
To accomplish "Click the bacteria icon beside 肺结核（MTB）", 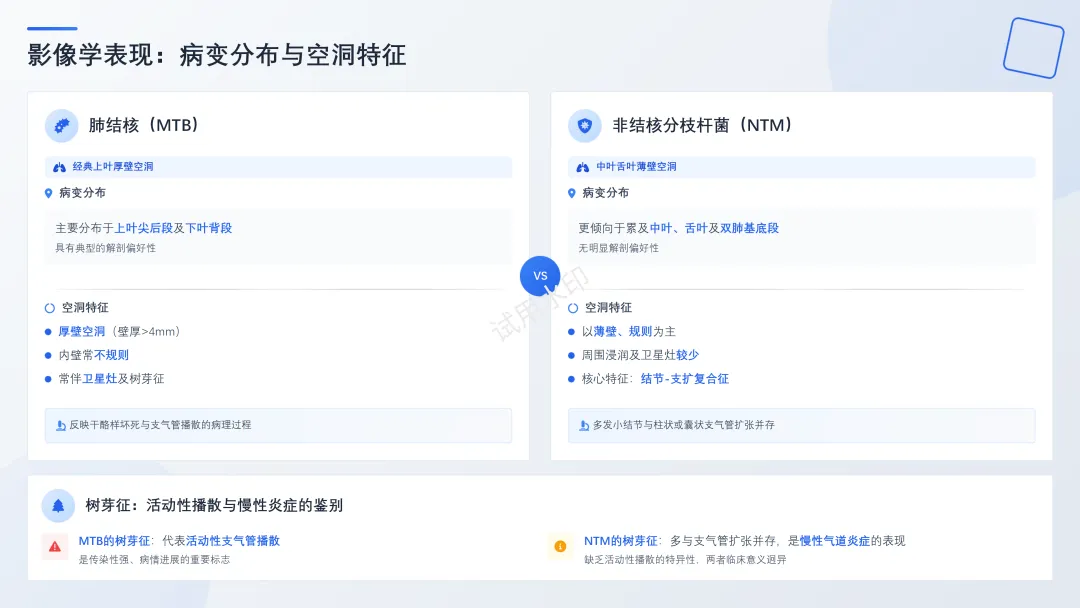I will pos(61,125).
